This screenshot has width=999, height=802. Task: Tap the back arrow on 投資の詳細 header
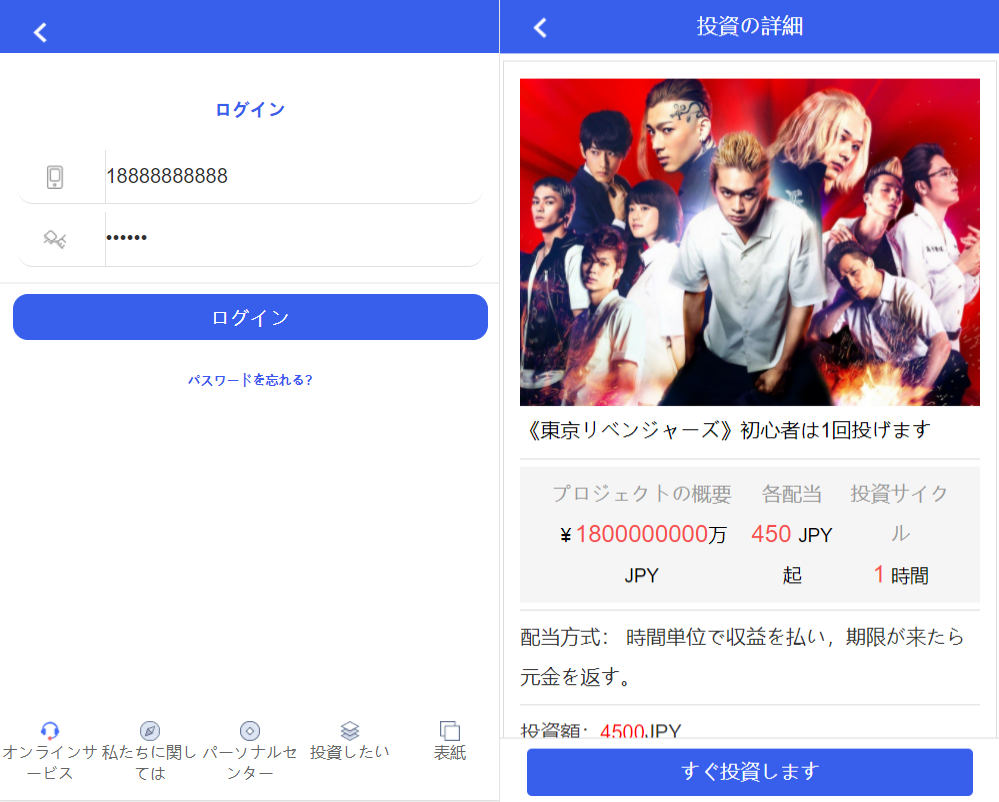coord(539,27)
